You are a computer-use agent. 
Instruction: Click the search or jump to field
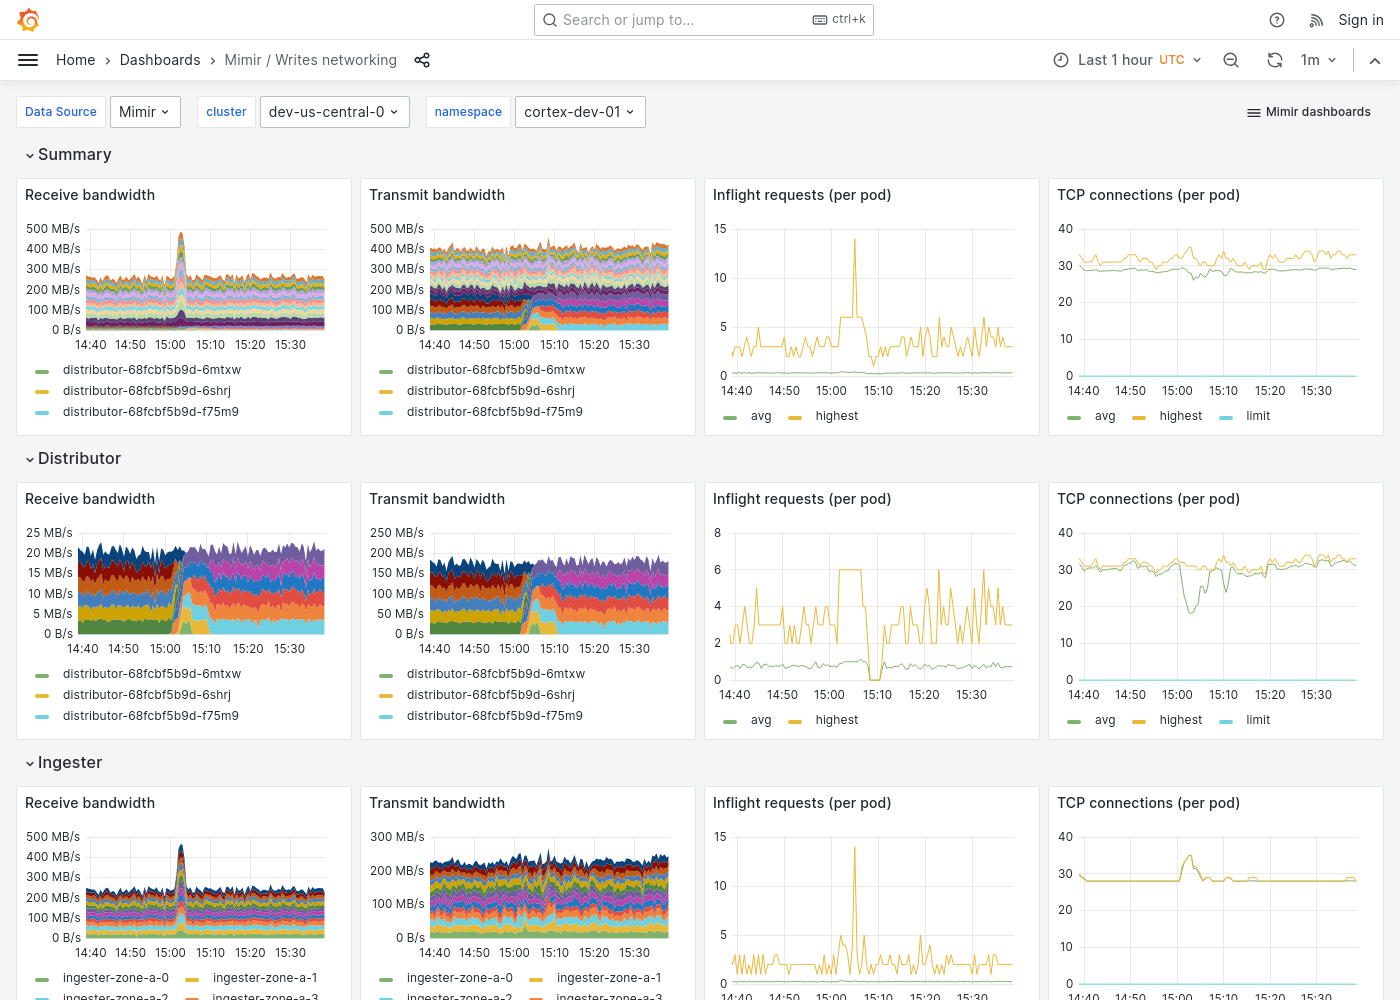coord(703,20)
